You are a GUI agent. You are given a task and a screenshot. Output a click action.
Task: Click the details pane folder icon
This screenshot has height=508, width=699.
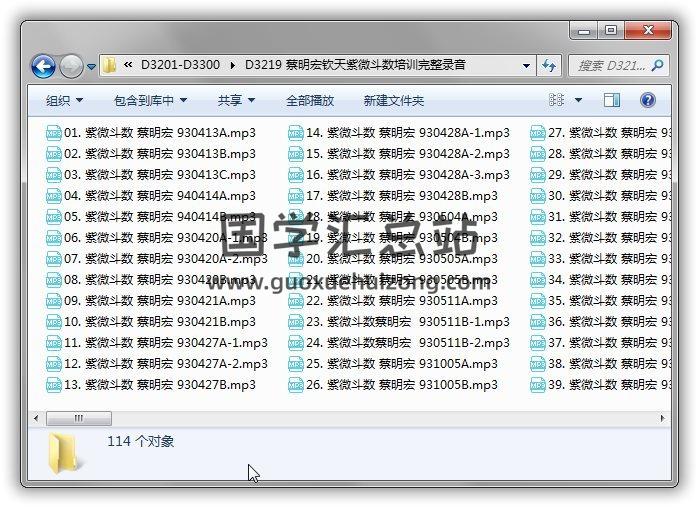65,453
